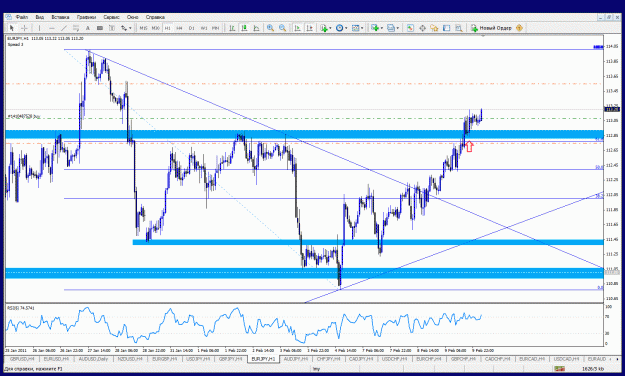Viewport: 625px width, 376px height.
Task: Pick the horizontal line drawing tool
Action: click(51, 28)
